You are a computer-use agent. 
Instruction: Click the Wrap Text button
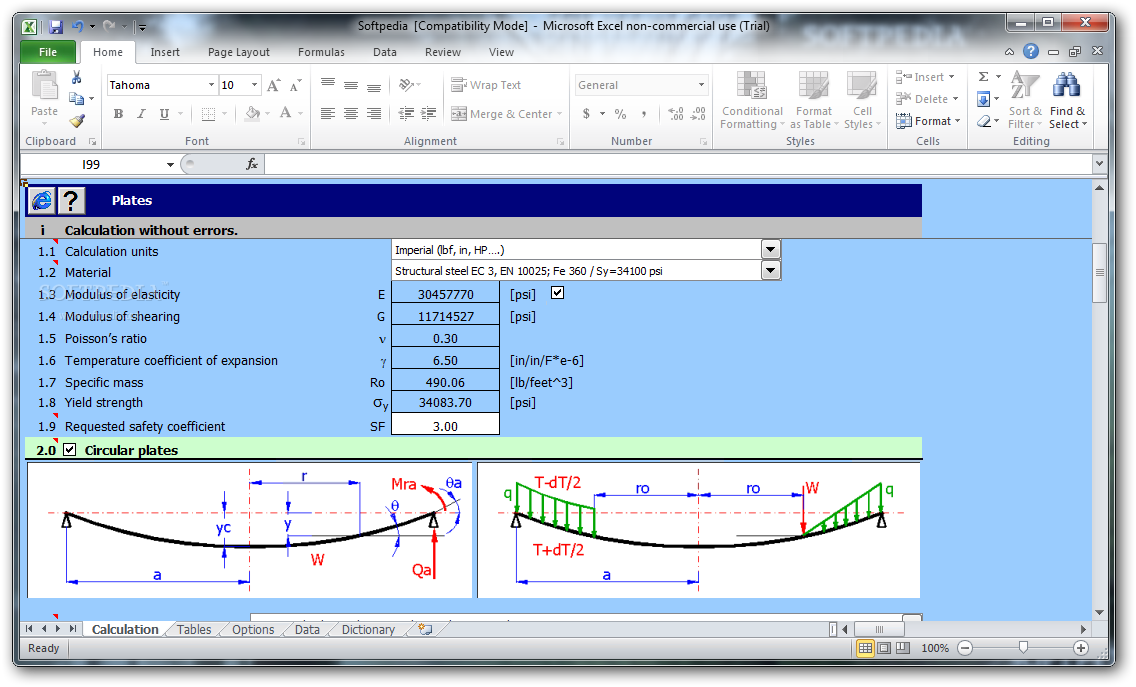pyautogui.click(x=486, y=86)
